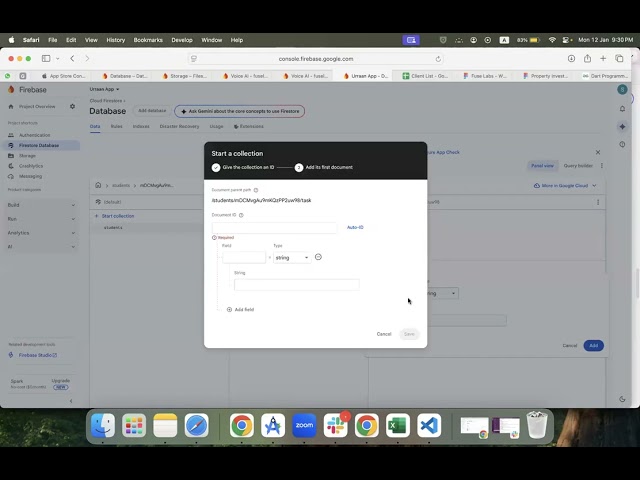Viewport: 640px width, 480px height.
Task: Click the blue Add button behind dialog
Action: [x=593, y=345]
